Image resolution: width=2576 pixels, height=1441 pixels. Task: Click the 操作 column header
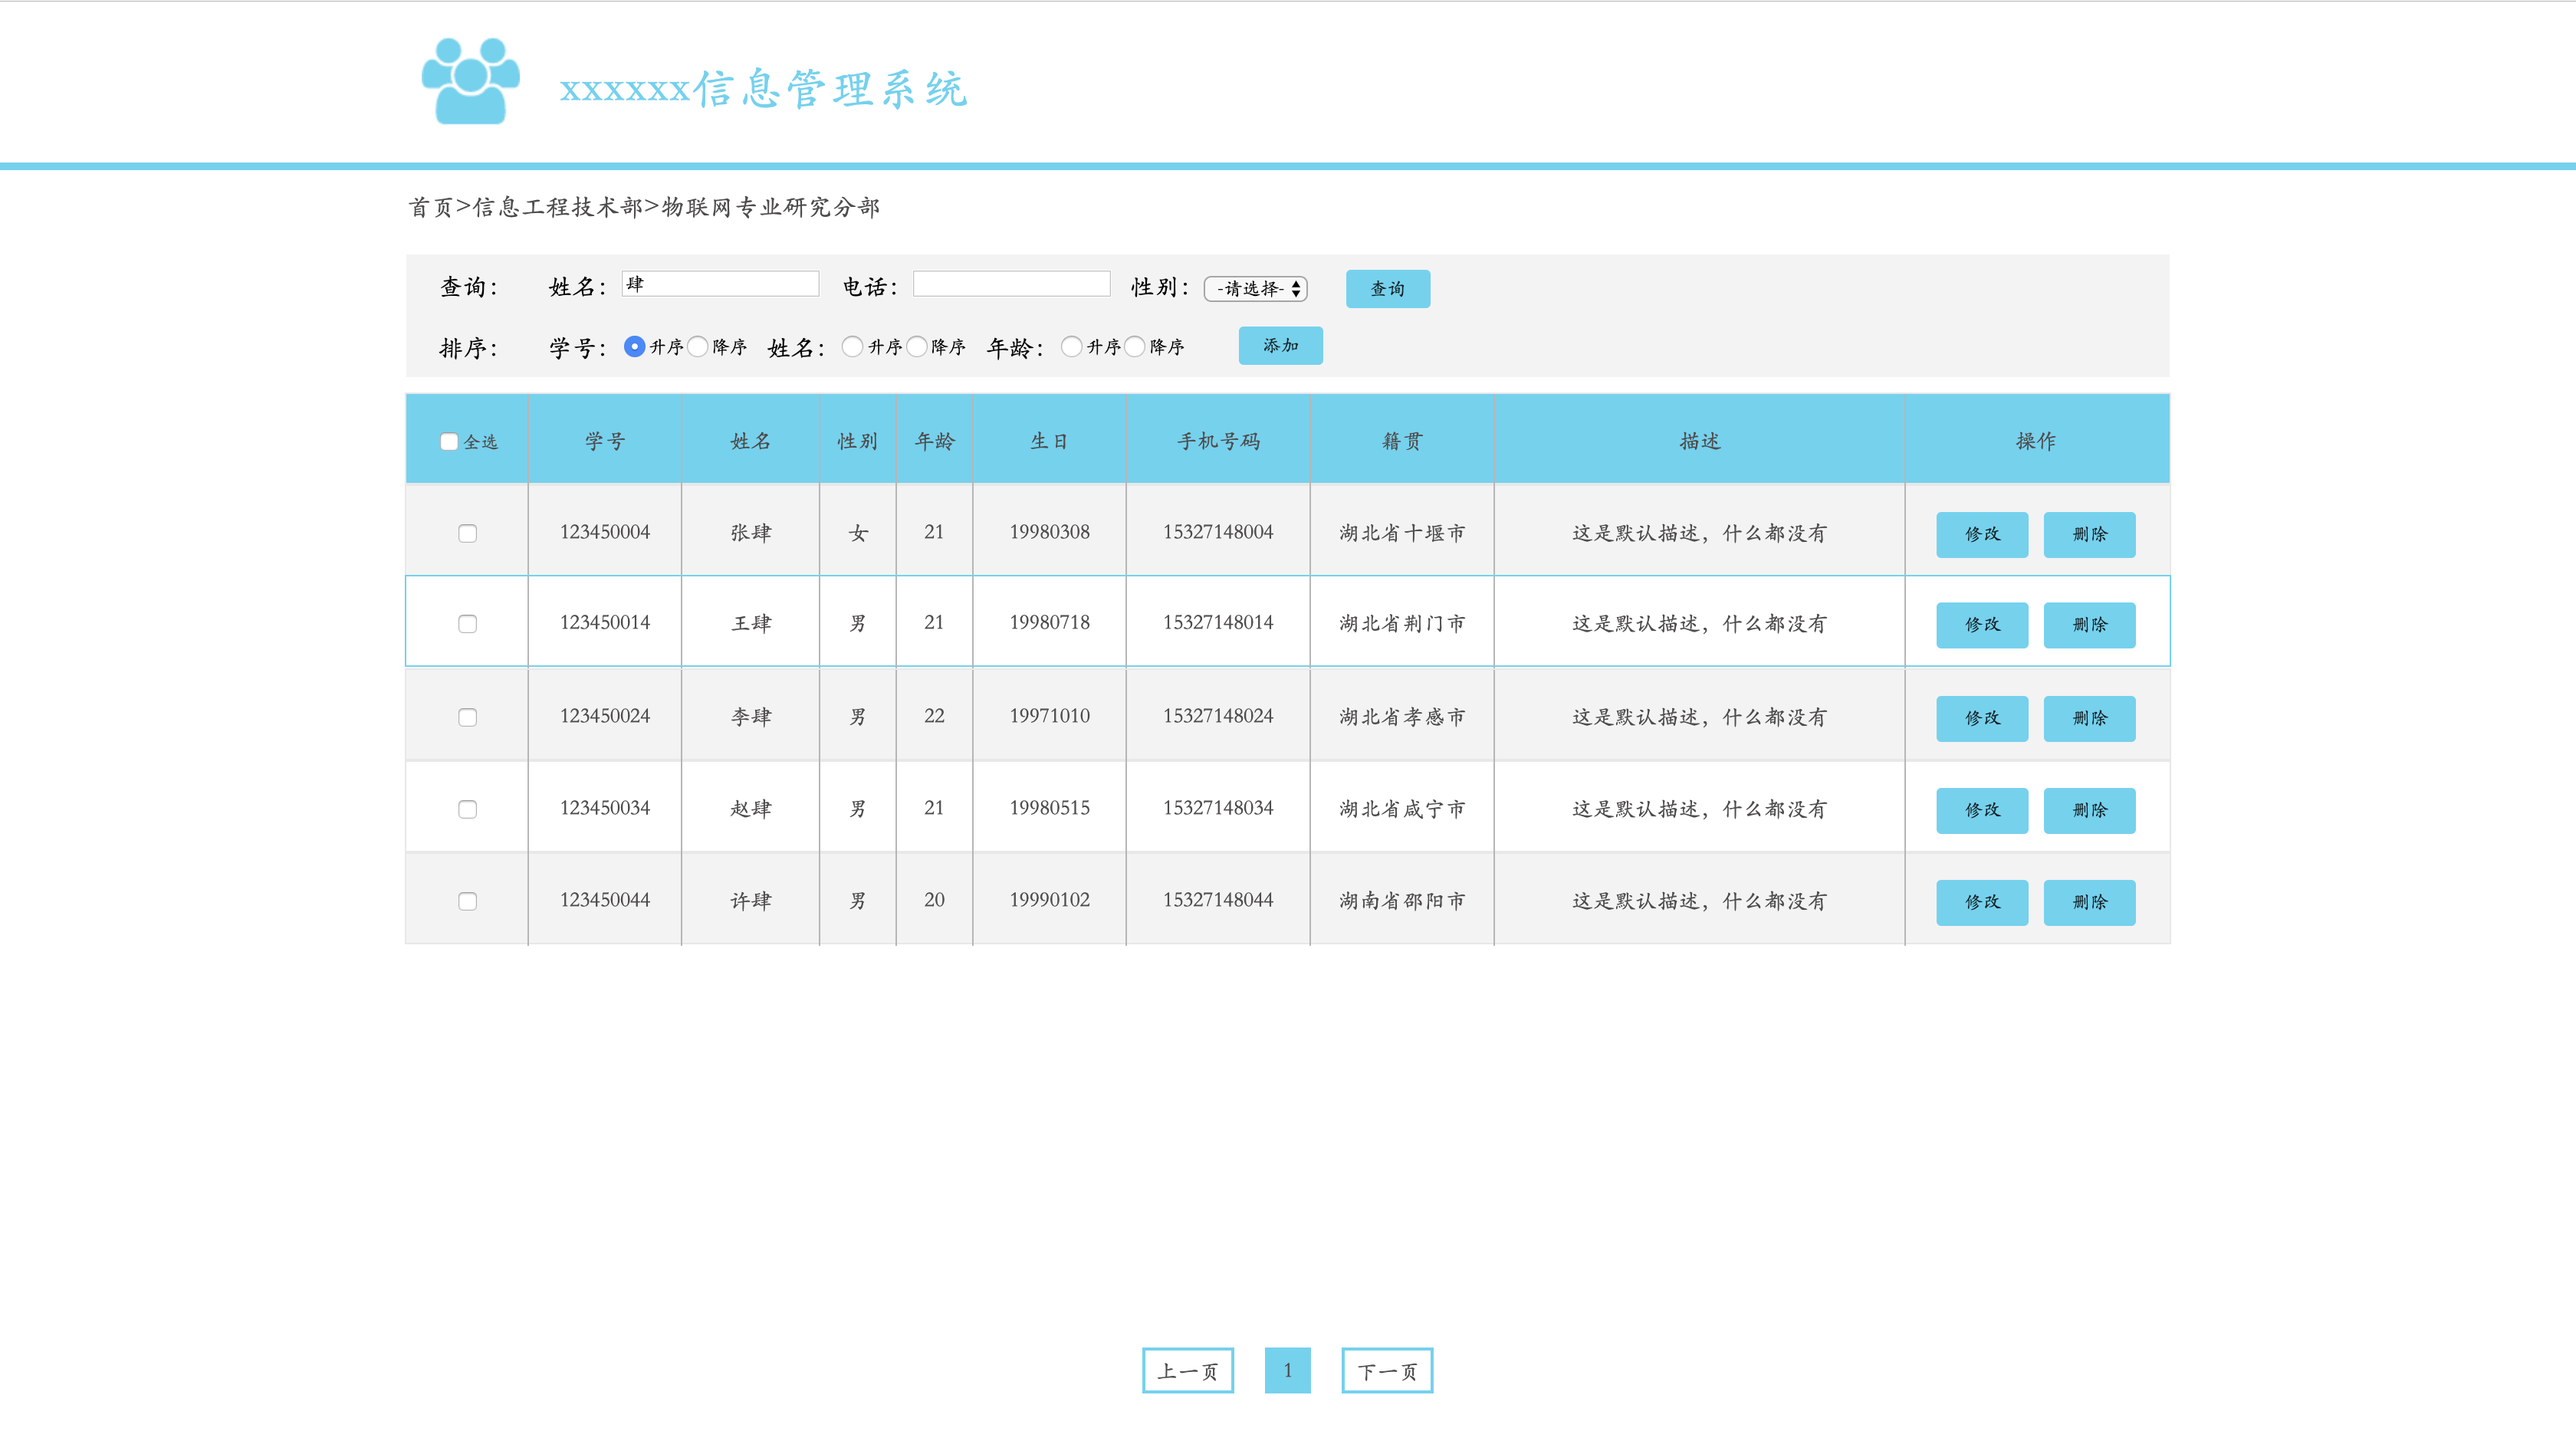coord(2036,441)
